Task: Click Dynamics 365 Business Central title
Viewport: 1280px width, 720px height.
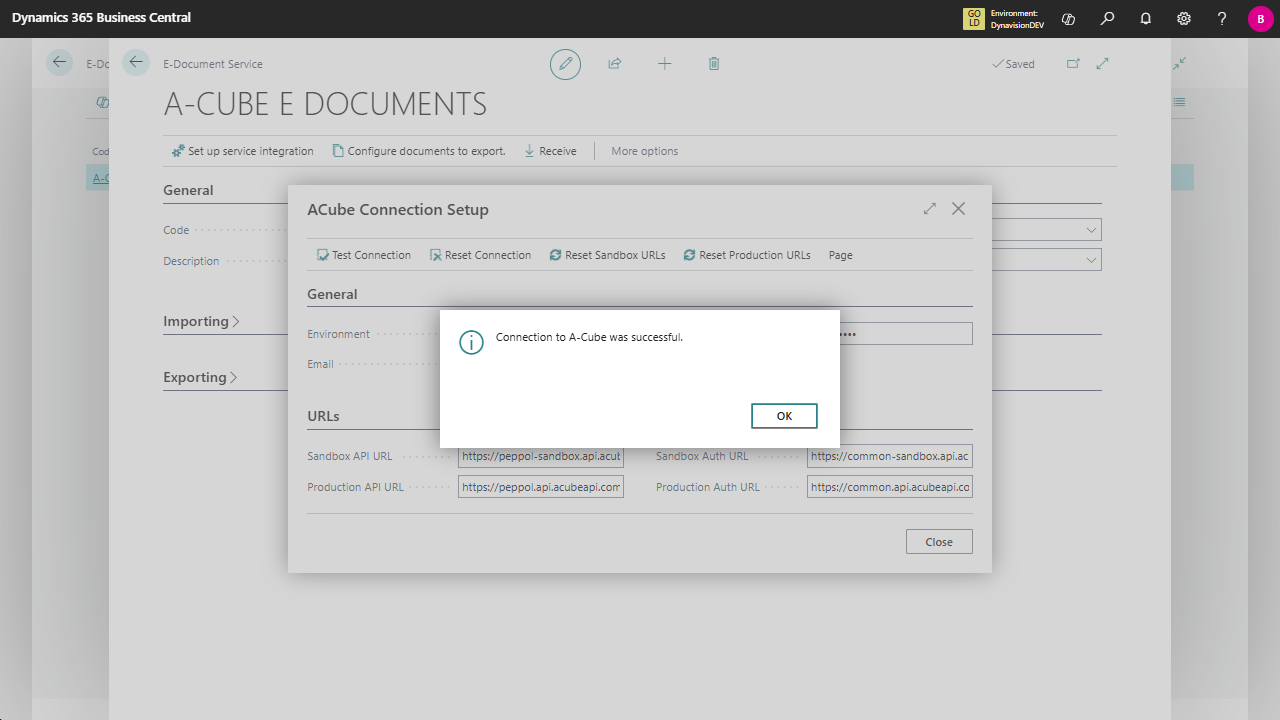Action: [x=101, y=18]
